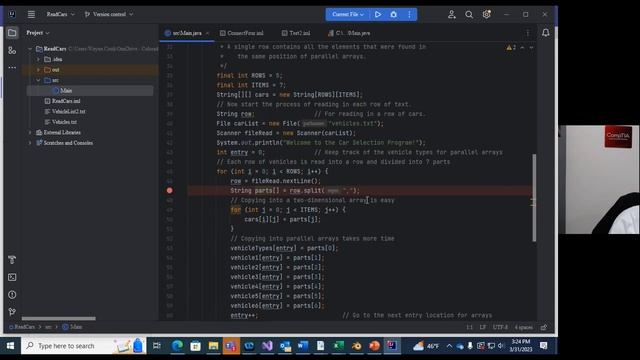Switch to the C:\...\Main.java tab

(349, 33)
